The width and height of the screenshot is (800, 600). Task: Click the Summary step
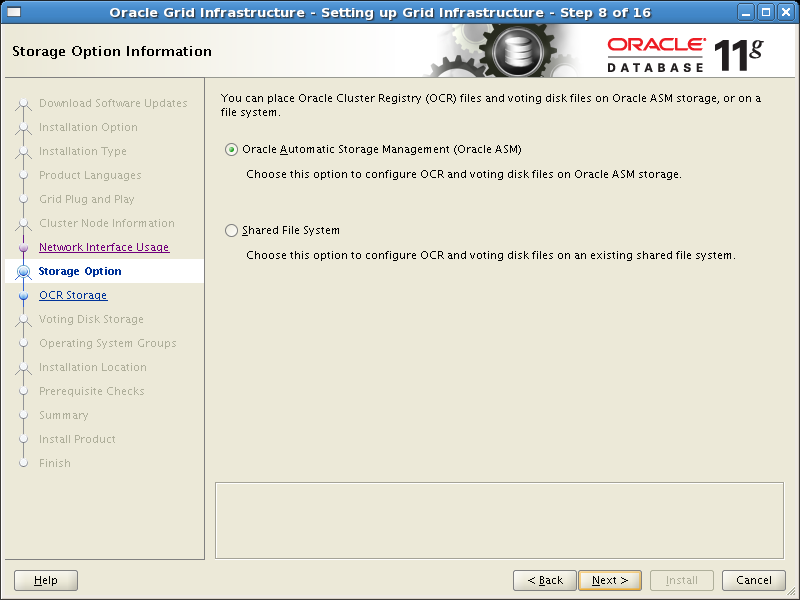pos(64,415)
